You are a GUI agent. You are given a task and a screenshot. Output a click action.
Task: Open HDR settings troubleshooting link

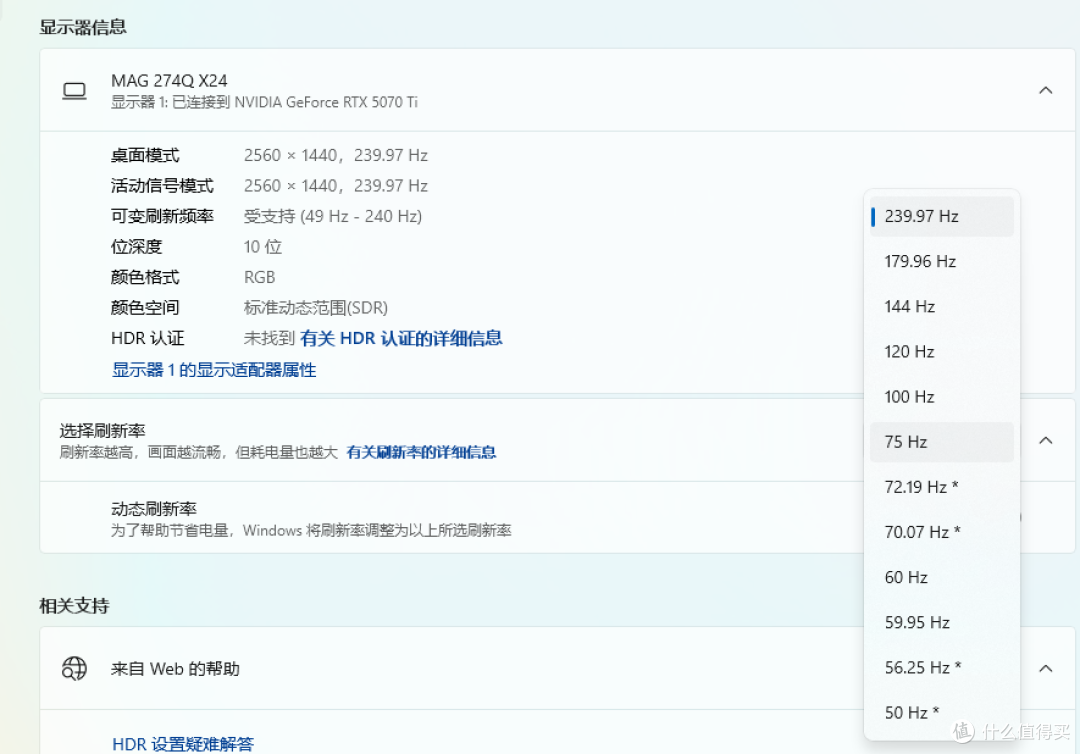pos(183,744)
